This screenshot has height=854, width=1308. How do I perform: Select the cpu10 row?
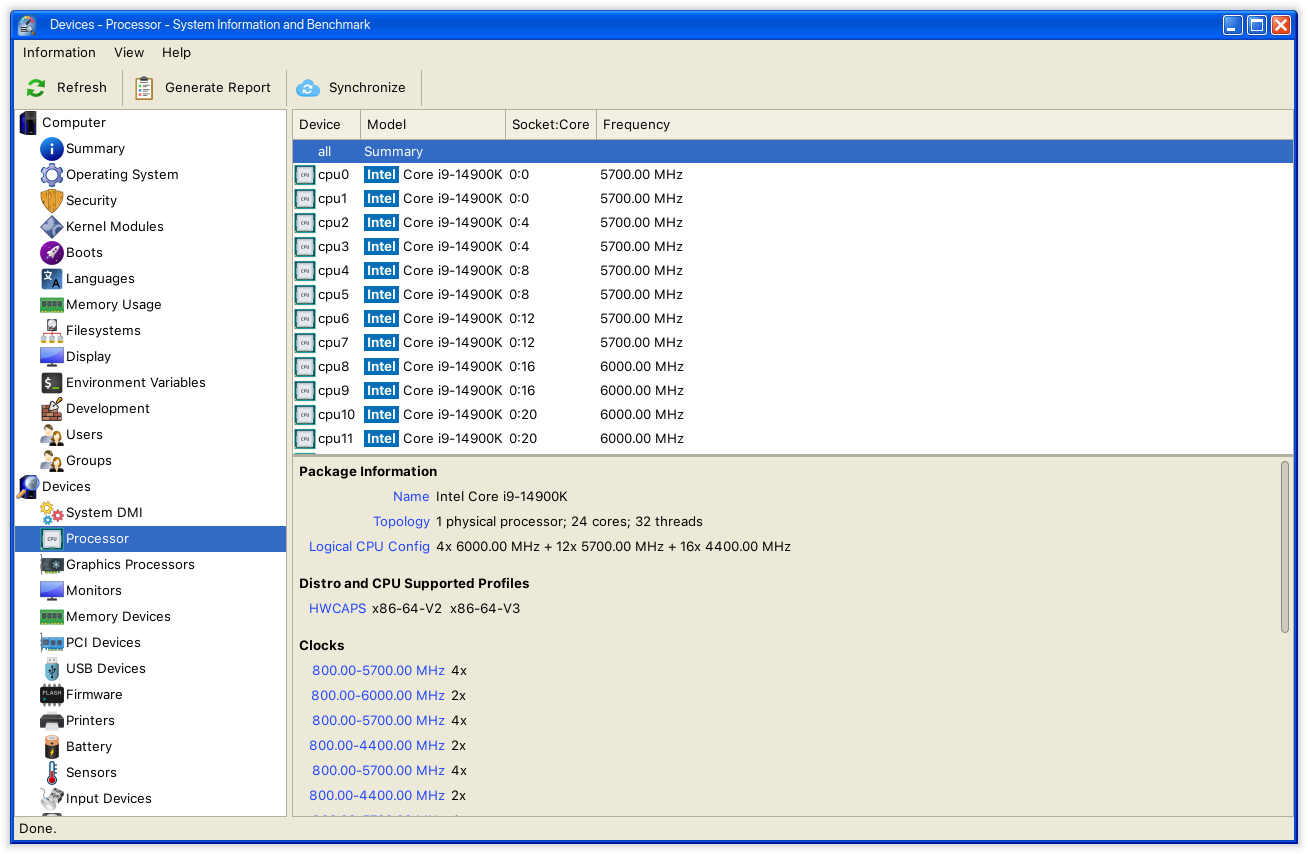point(792,415)
